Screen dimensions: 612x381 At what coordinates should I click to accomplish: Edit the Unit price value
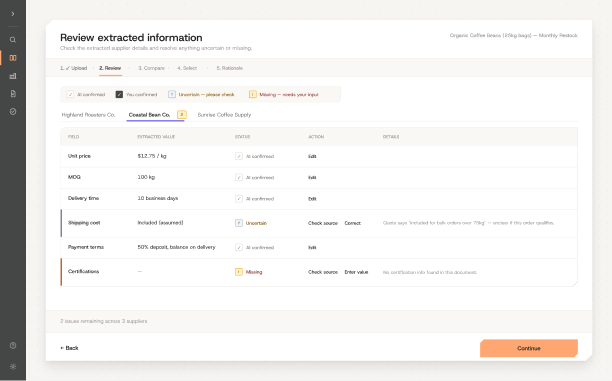point(312,156)
